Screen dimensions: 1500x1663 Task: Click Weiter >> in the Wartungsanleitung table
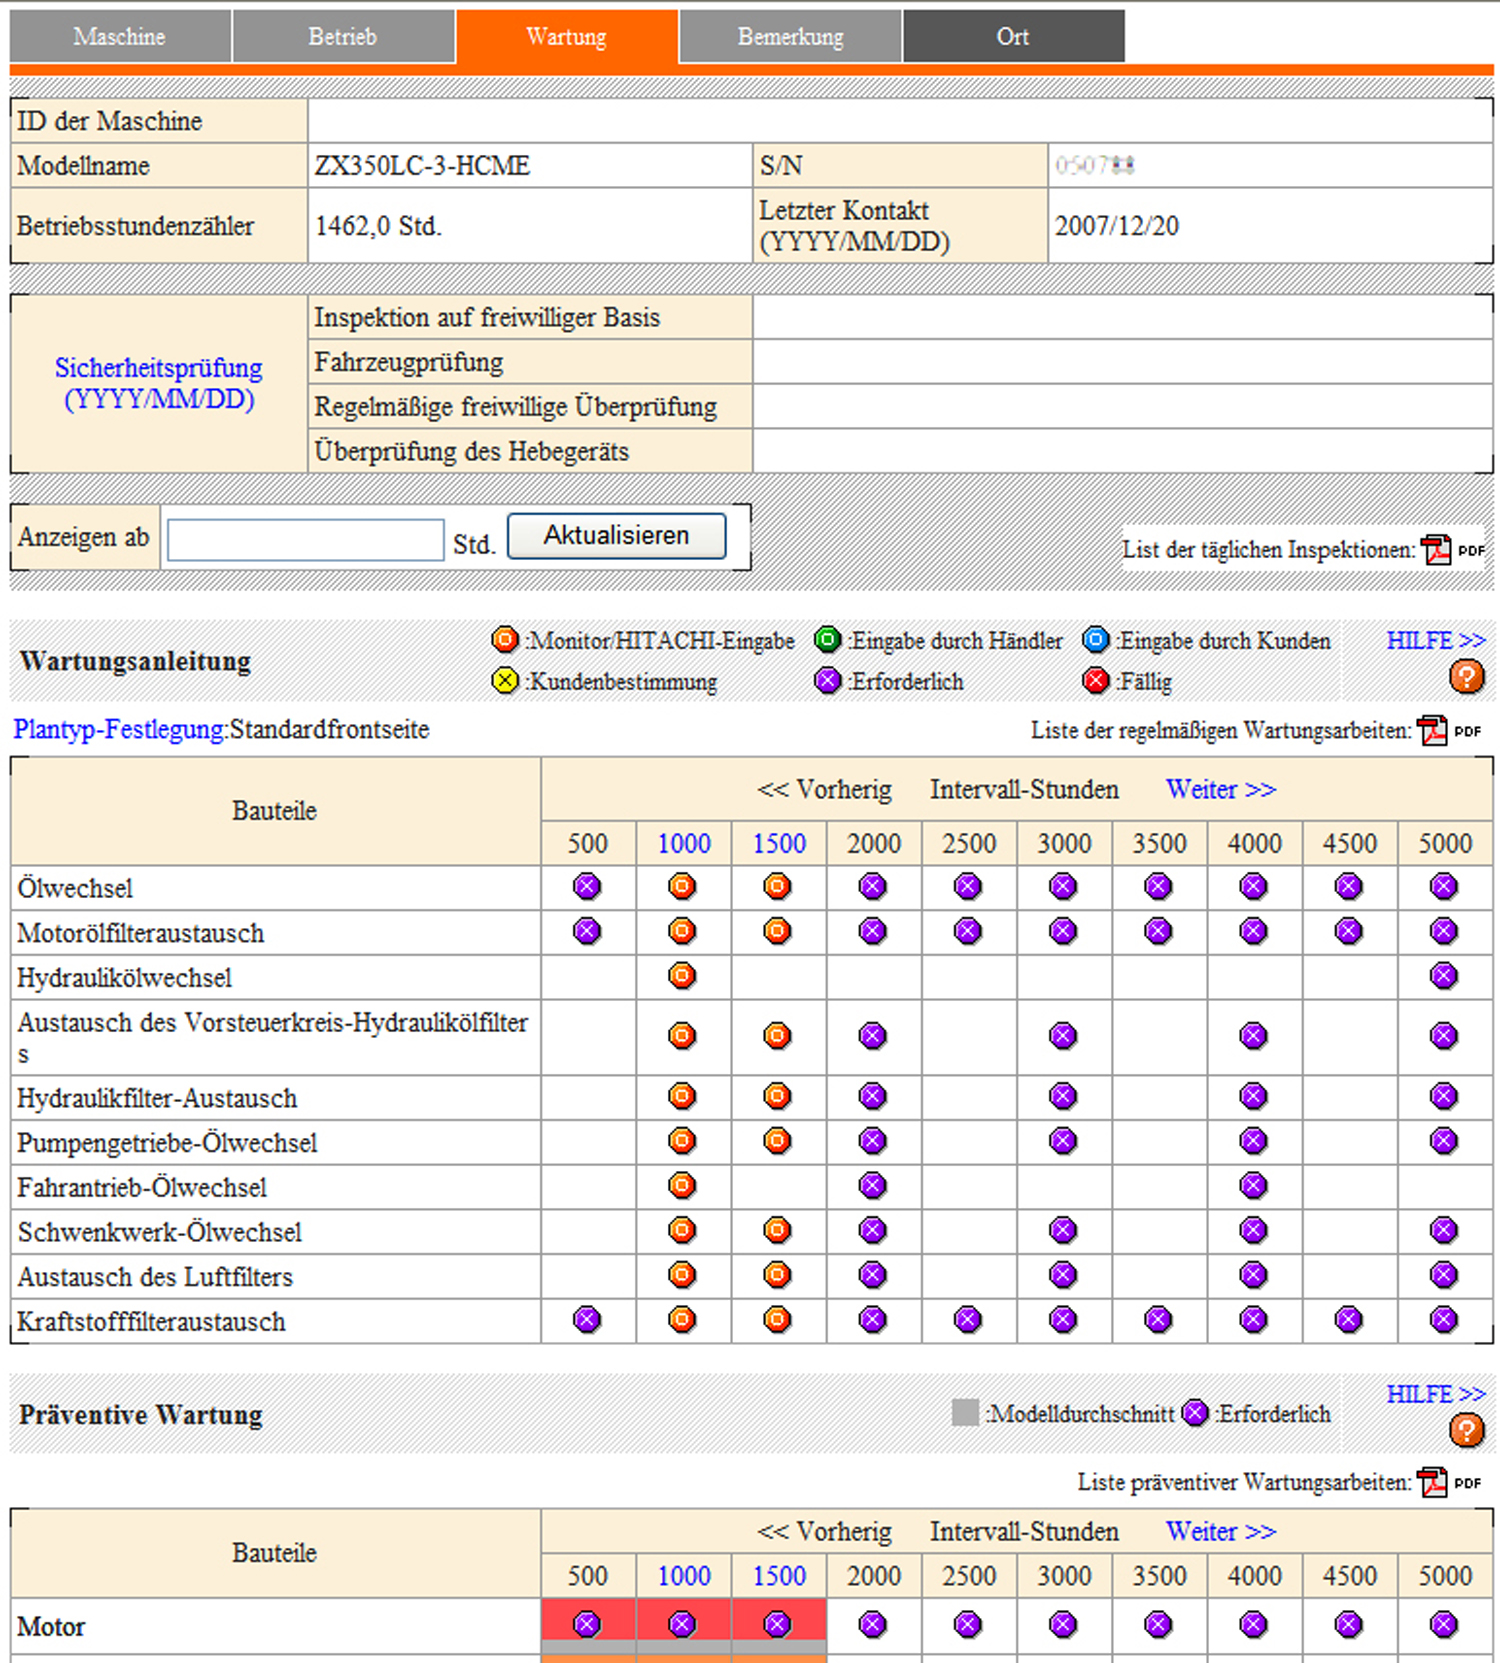coord(1221,789)
